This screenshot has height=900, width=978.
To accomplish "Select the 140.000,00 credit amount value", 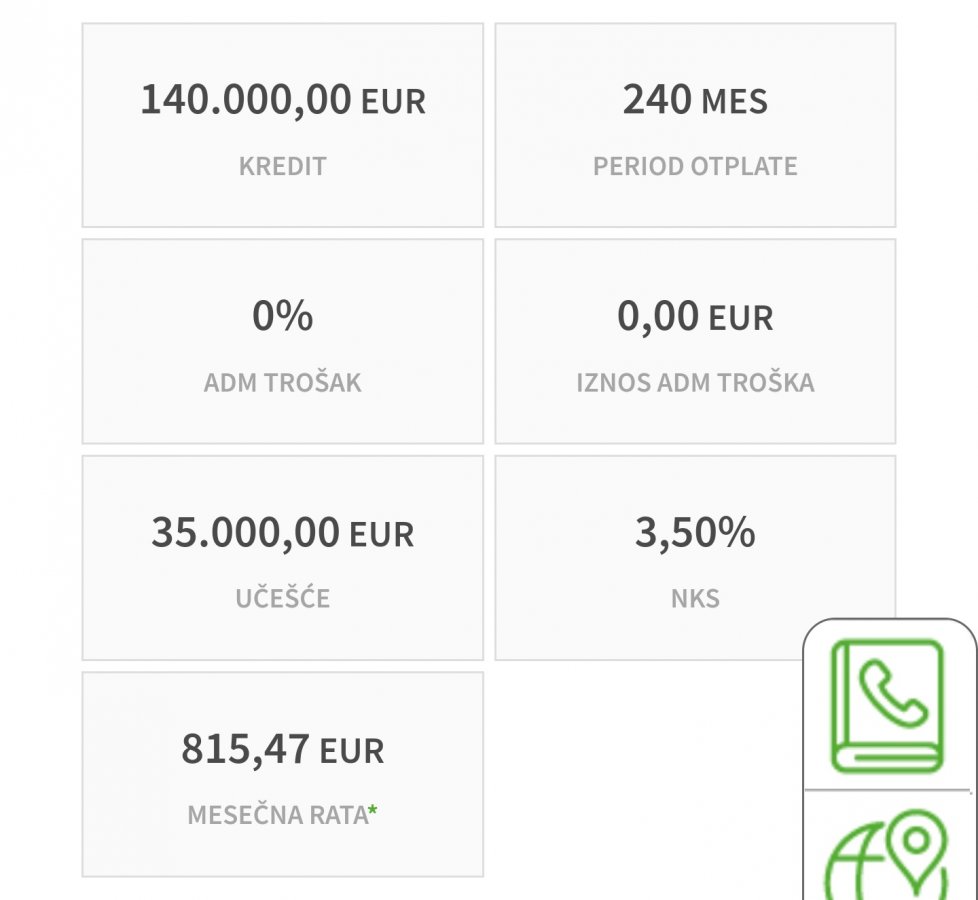I will coord(246,100).
